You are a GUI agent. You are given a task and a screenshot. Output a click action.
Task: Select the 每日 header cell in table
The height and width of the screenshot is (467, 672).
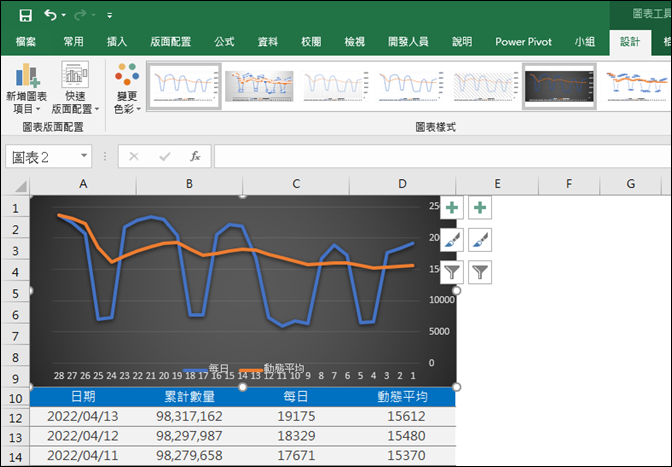click(296, 397)
